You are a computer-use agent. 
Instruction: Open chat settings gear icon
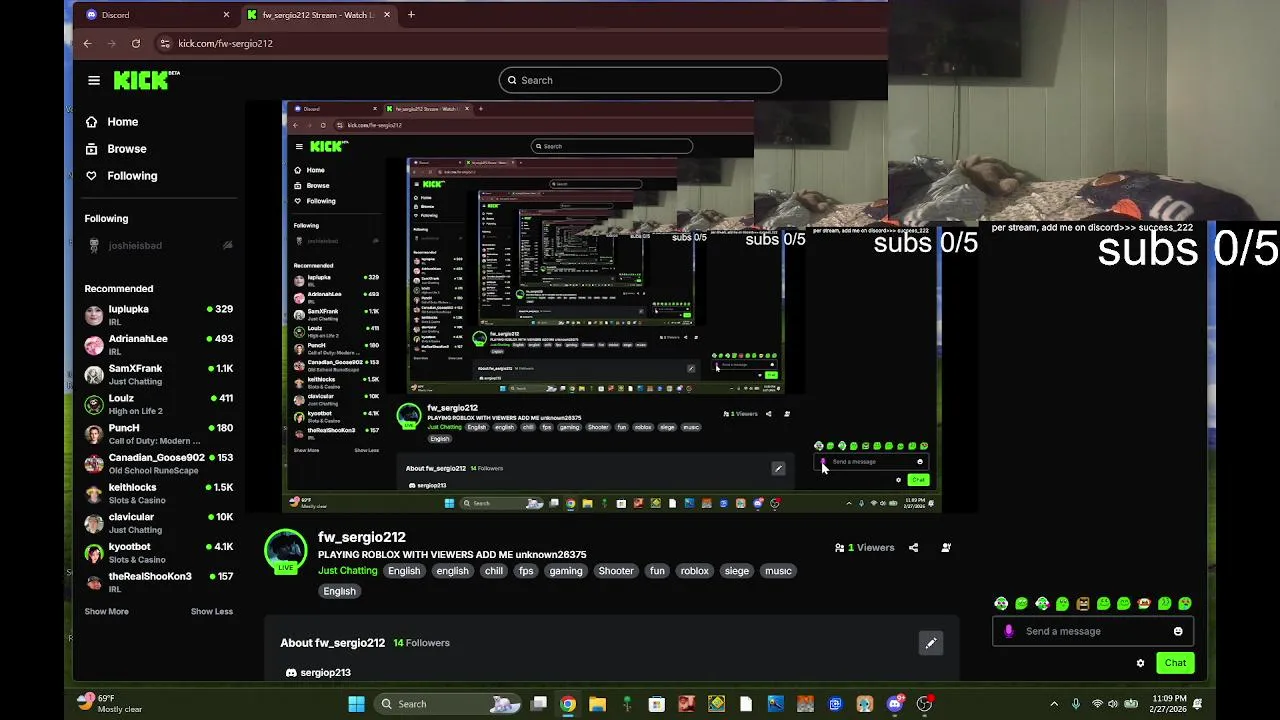click(x=1140, y=663)
